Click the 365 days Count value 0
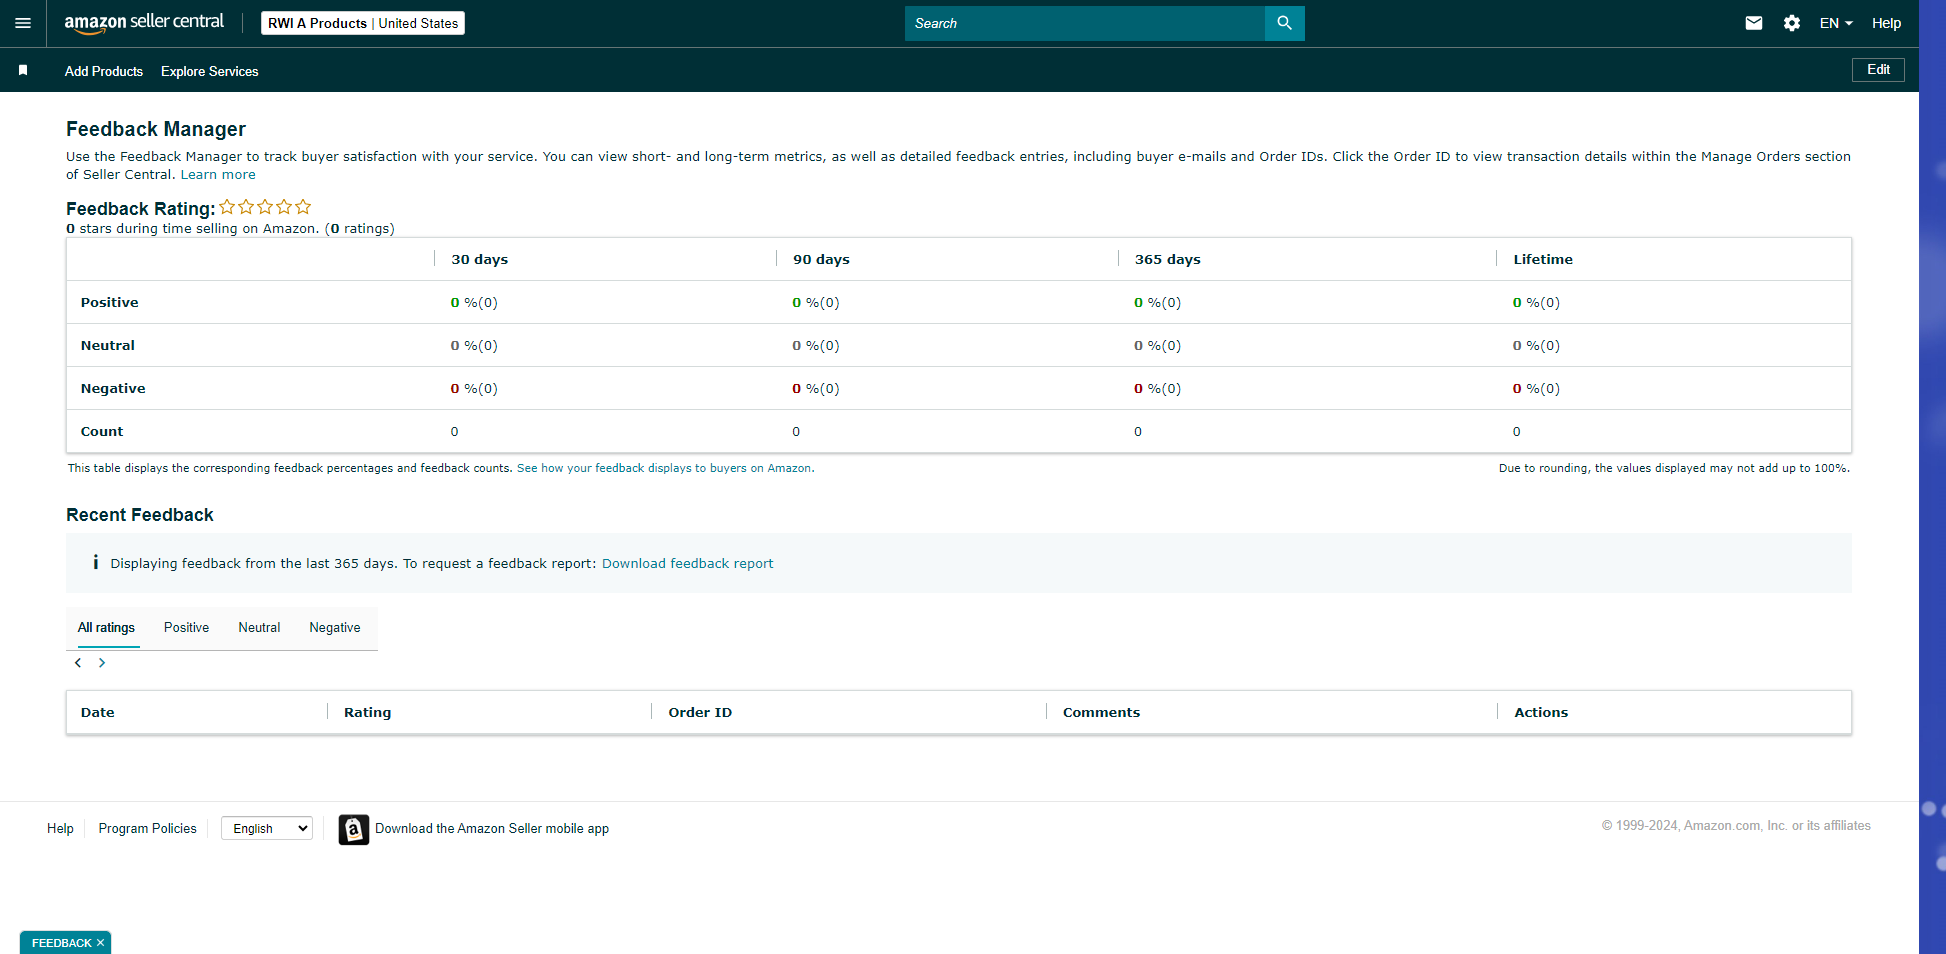Viewport: 1946px width, 954px height. 1138,432
